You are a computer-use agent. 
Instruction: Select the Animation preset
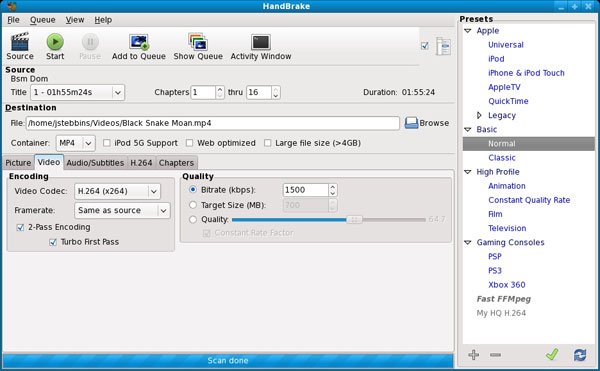[507, 186]
